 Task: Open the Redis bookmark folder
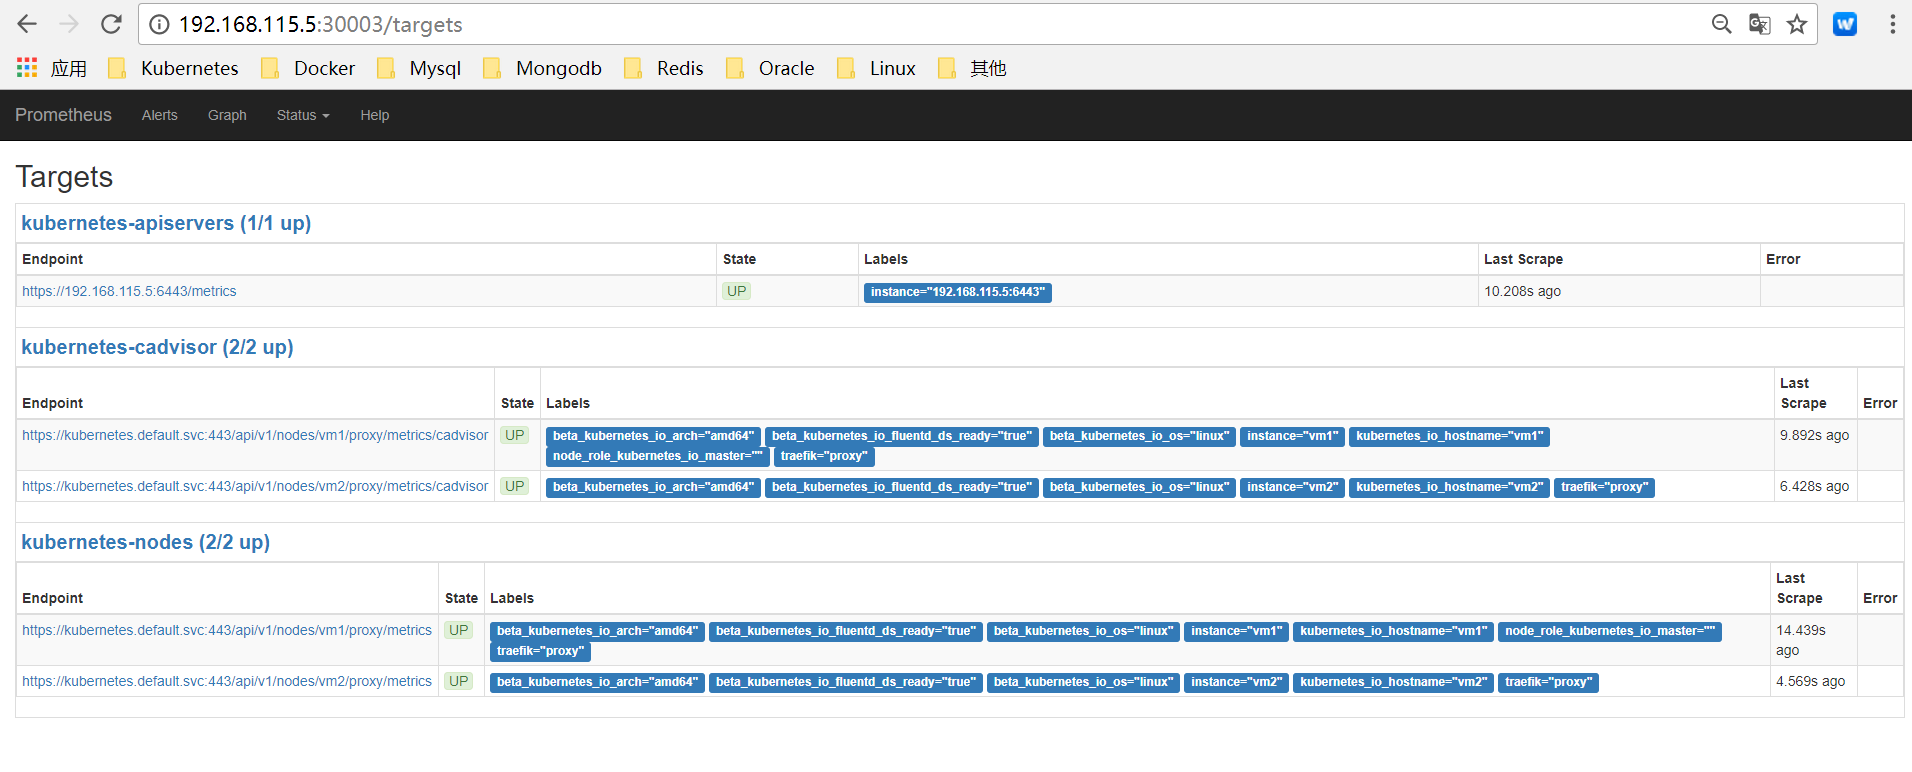pos(664,68)
